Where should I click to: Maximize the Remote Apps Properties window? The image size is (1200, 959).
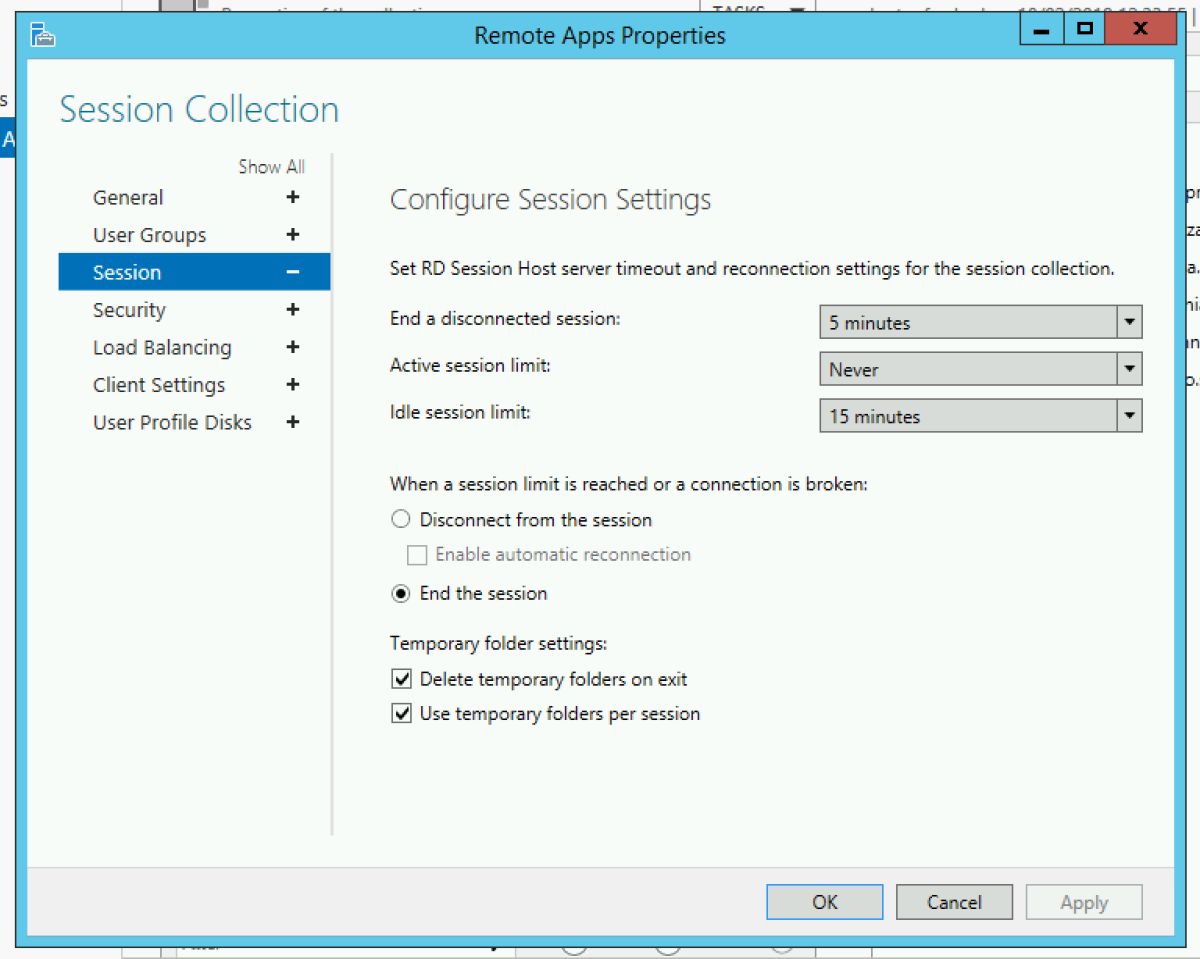pyautogui.click(x=1084, y=29)
